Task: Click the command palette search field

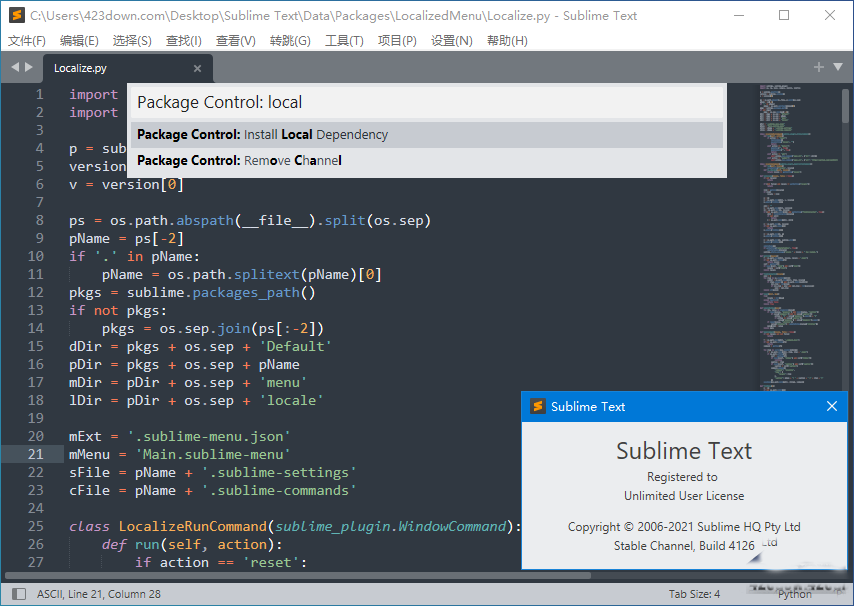Action: tap(426, 102)
